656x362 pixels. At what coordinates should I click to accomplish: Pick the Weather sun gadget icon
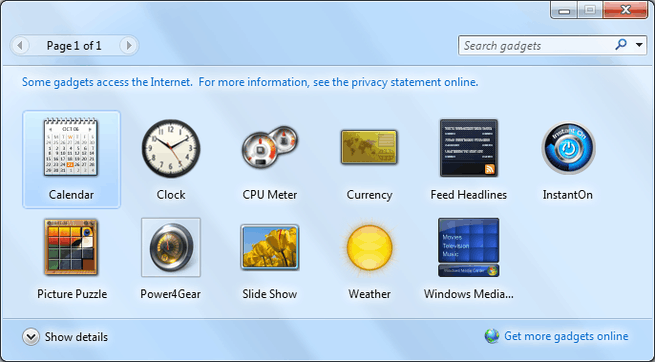tap(369, 247)
